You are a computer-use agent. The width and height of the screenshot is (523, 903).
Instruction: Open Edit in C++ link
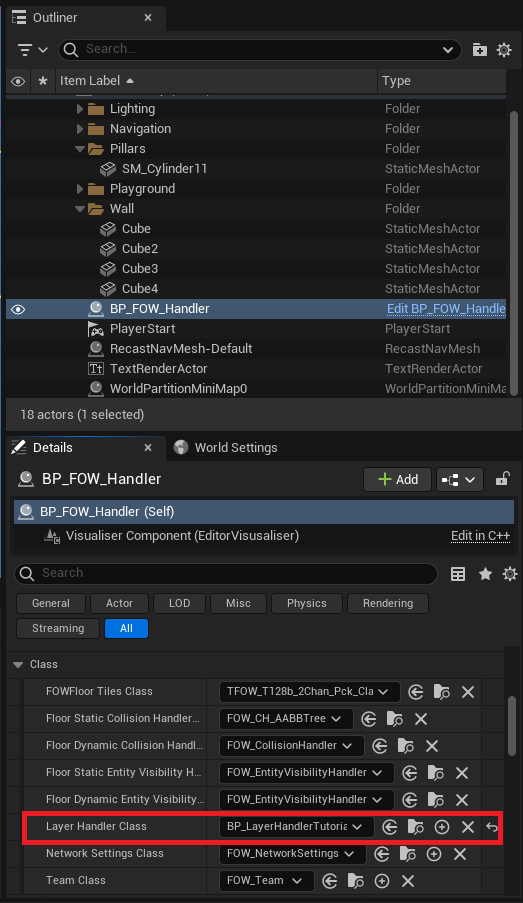tap(480, 536)
